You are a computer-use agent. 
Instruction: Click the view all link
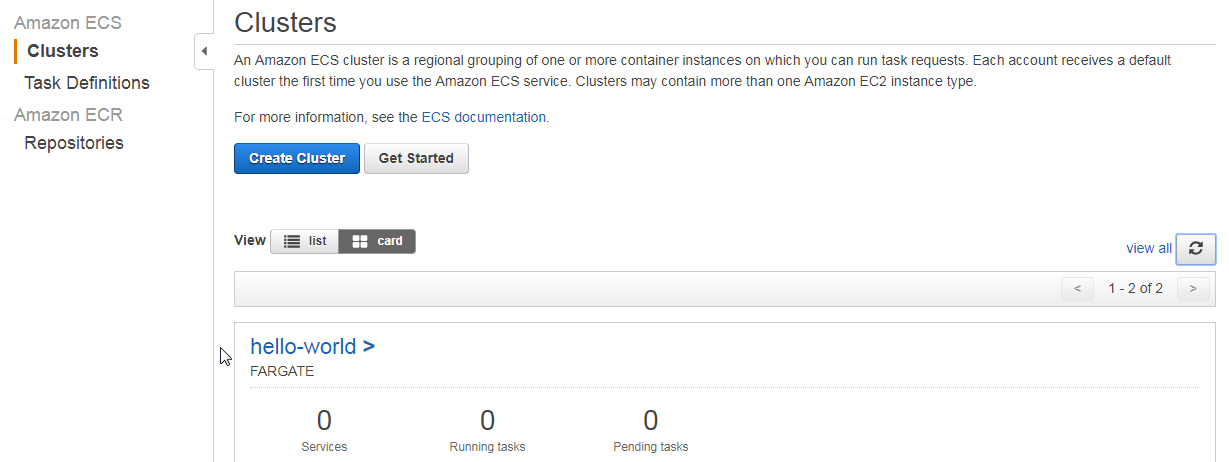(x=1149, y=248)
